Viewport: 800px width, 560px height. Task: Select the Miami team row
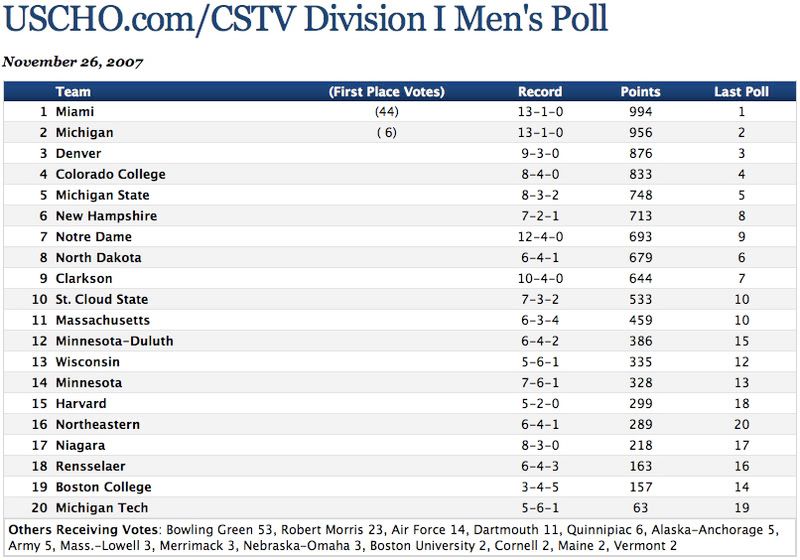[75, 112]
